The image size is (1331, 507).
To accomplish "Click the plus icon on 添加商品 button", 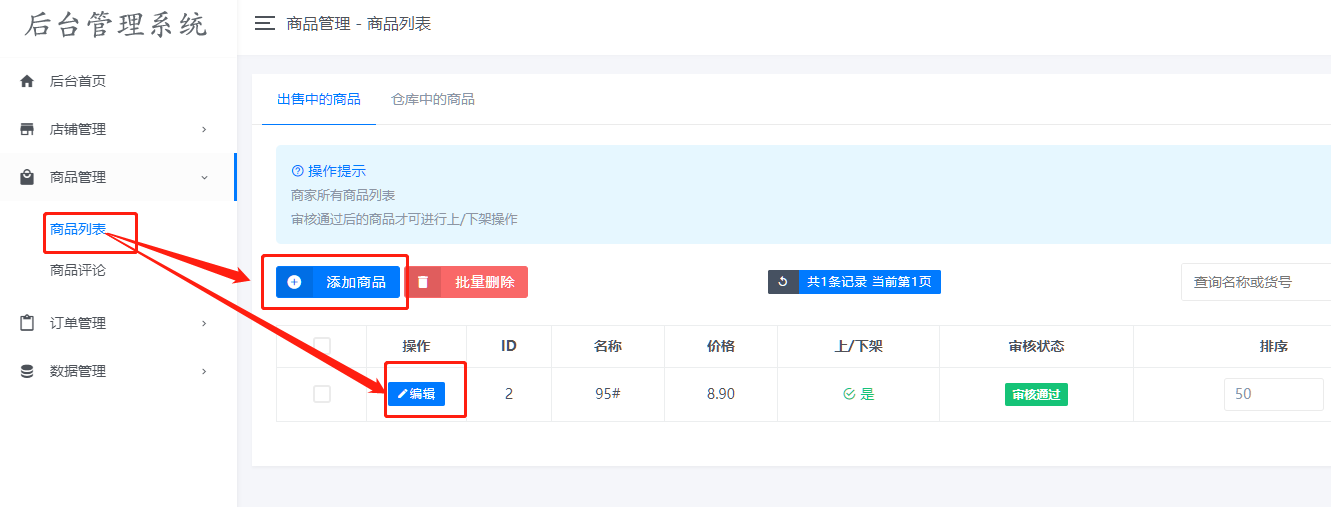I will 294,282.
